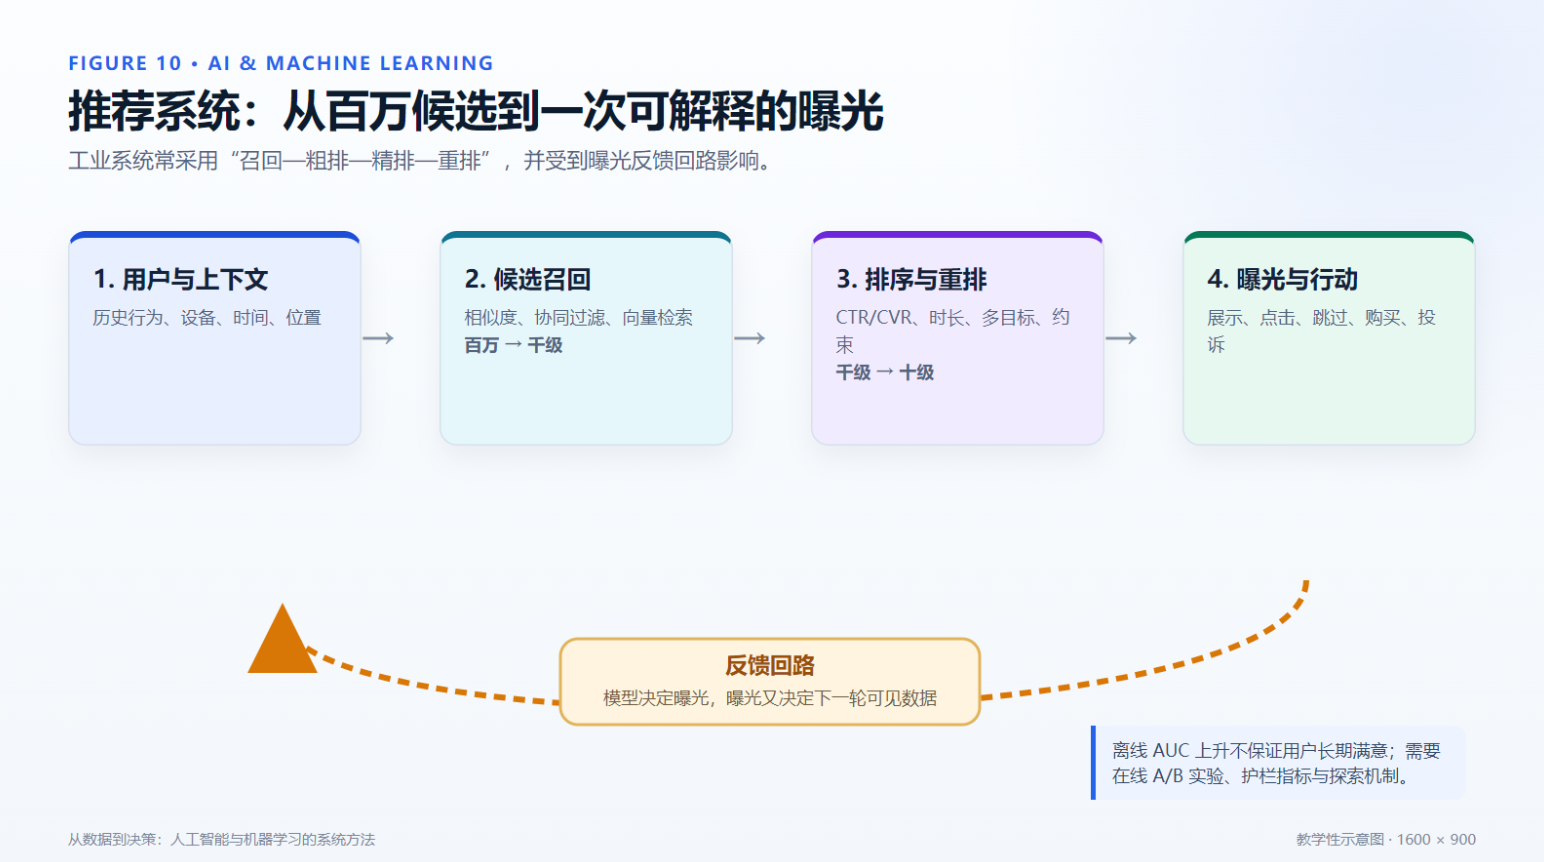
Task: Click the card heading '3. 排序与重排'
Action: pyautogui.click(x=912, y=279)
